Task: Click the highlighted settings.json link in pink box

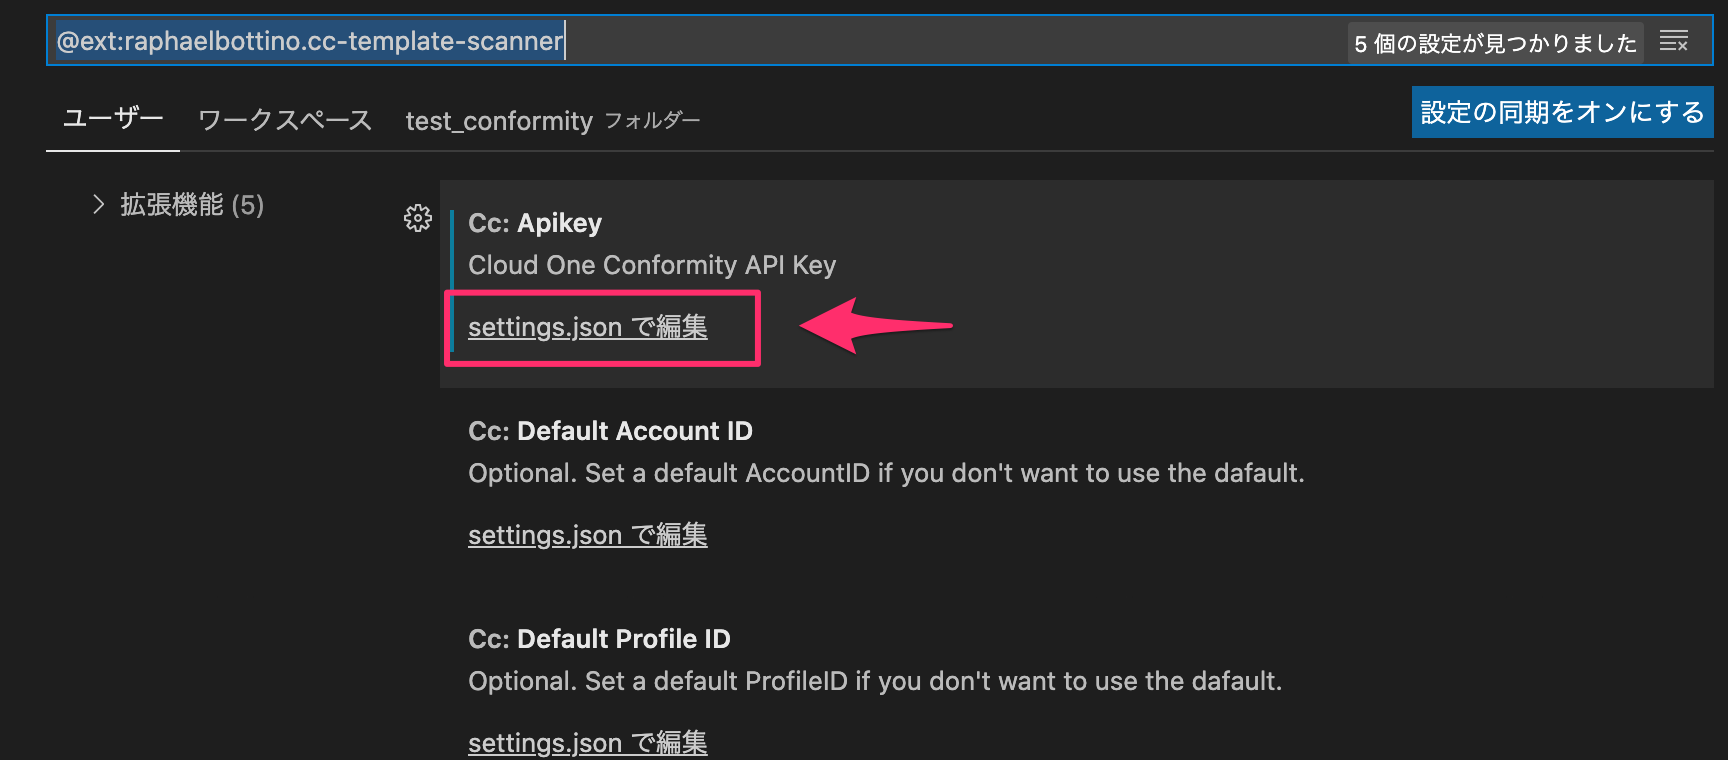Action: [587, 327]
